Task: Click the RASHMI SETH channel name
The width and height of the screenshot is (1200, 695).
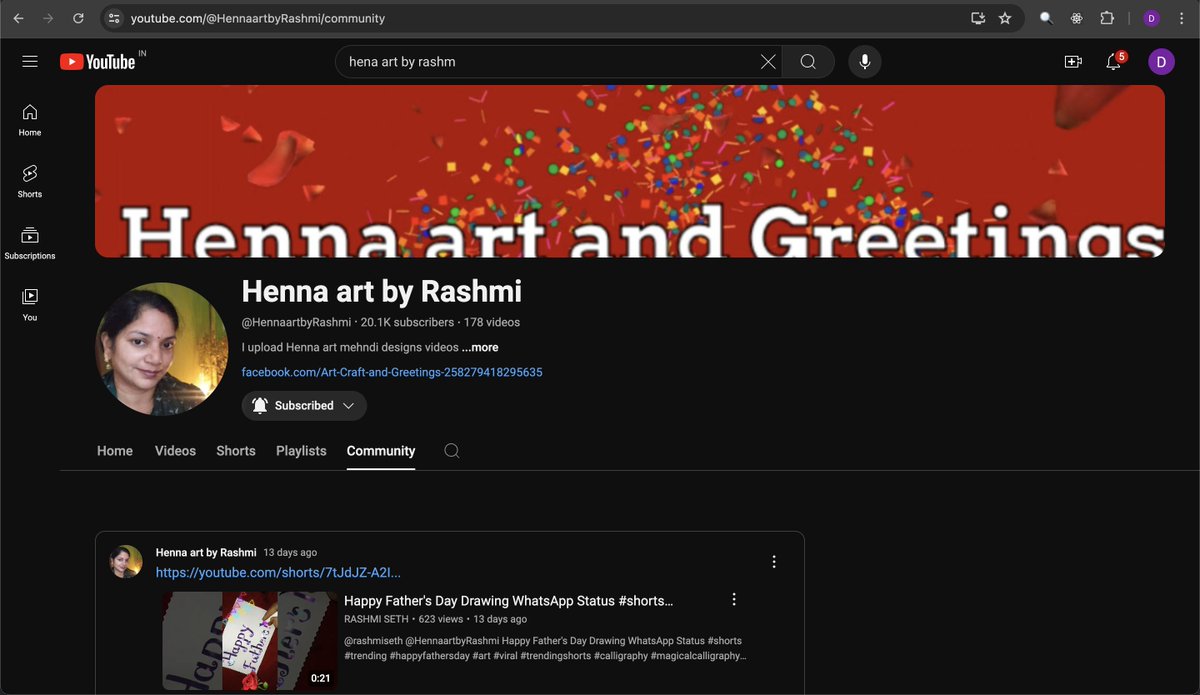Action: click(x=377, y=620)
